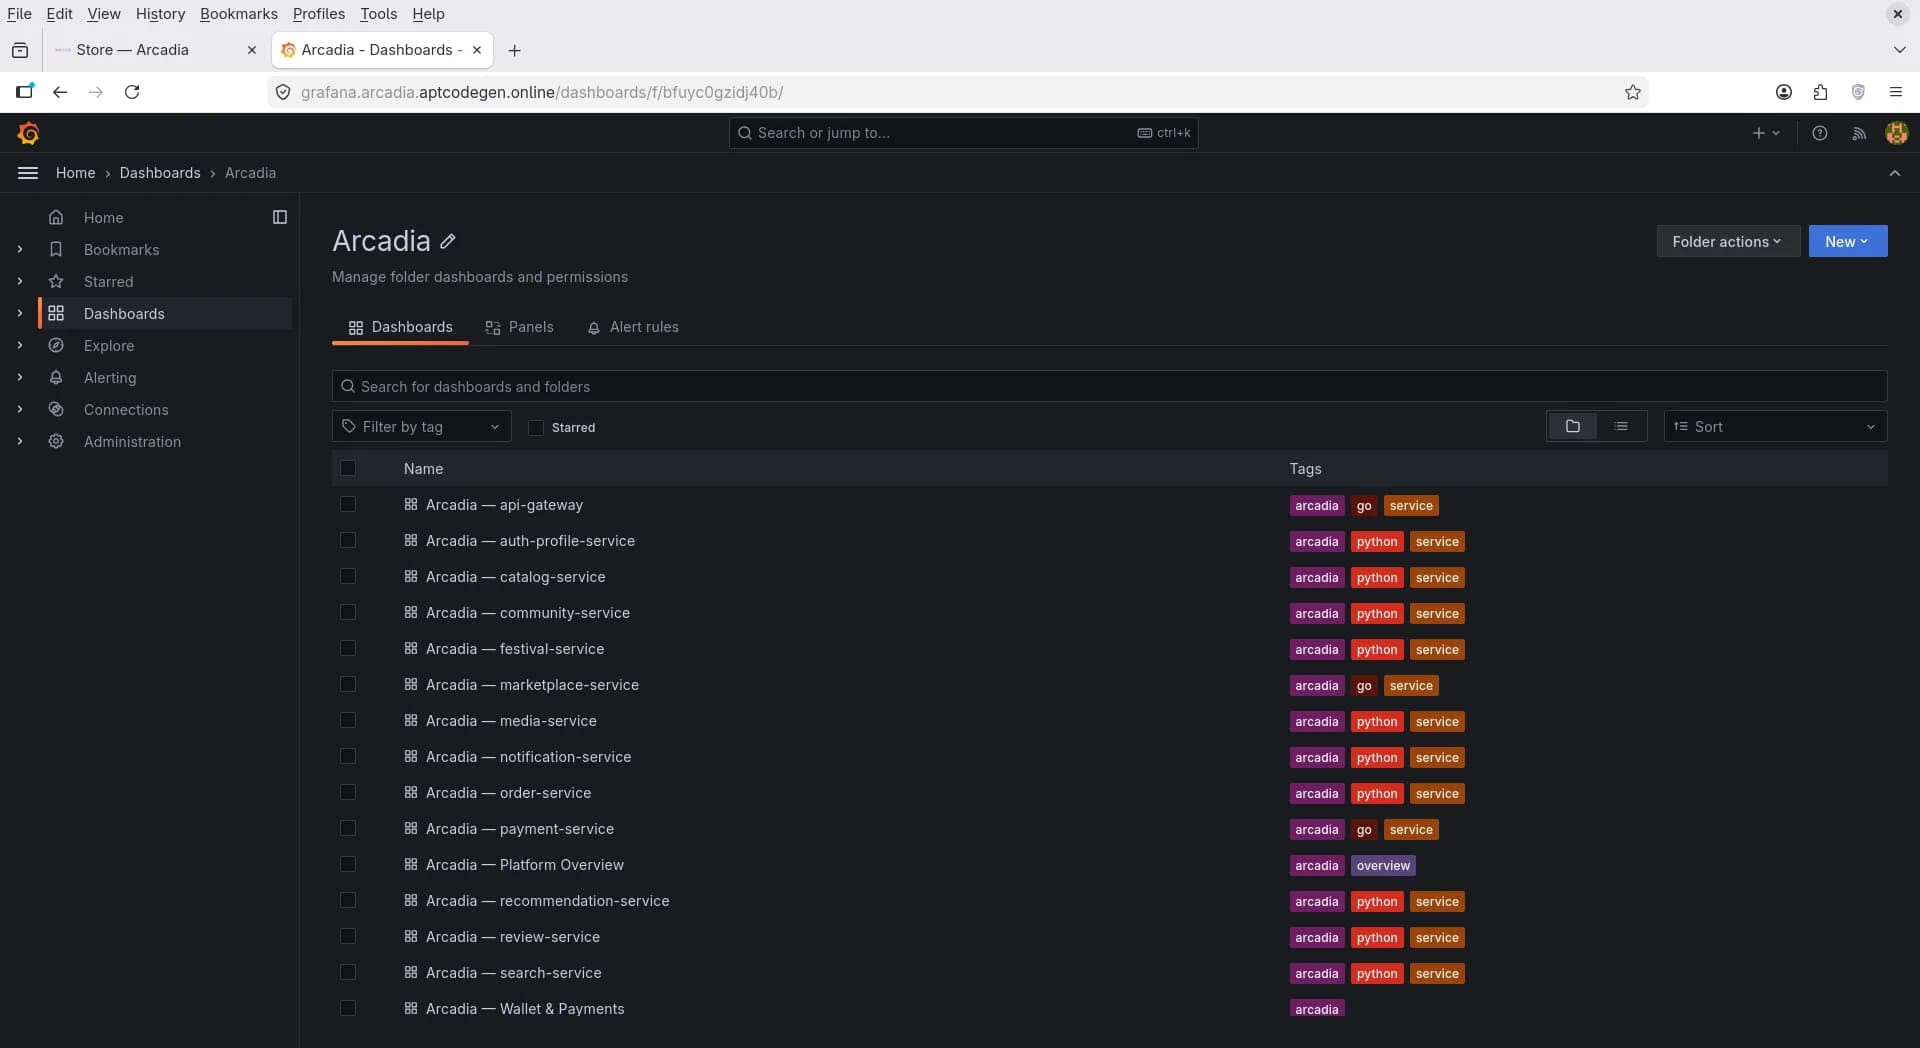The width and height of the screenshot is (1920, 1048).
Task: Bookmark this page with the star icon
Action: 1633,92
